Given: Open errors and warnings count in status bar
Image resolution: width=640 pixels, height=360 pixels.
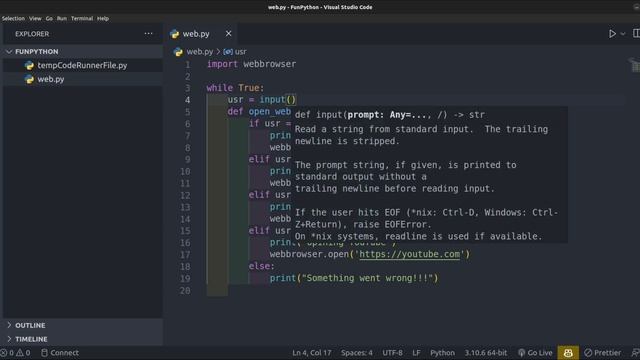Looking at the screenshot, I should coord(16,353).
